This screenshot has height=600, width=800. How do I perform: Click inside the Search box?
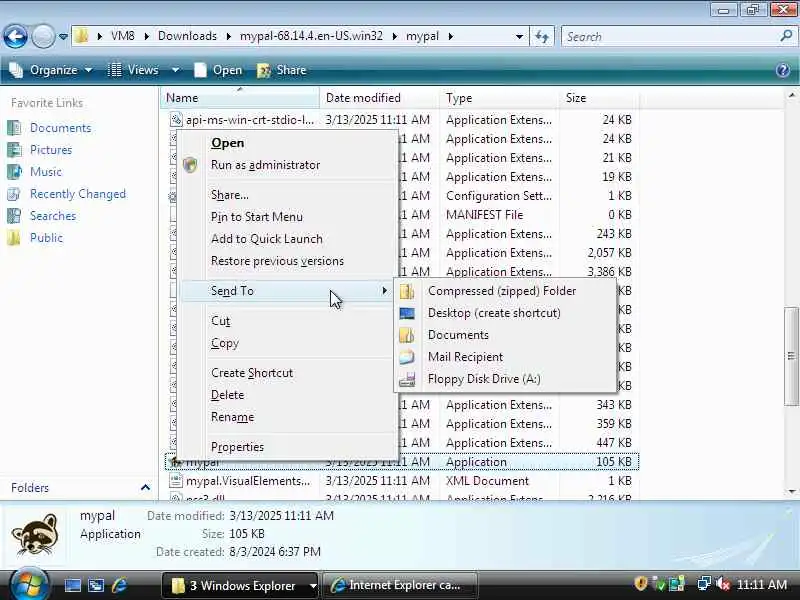668,36
